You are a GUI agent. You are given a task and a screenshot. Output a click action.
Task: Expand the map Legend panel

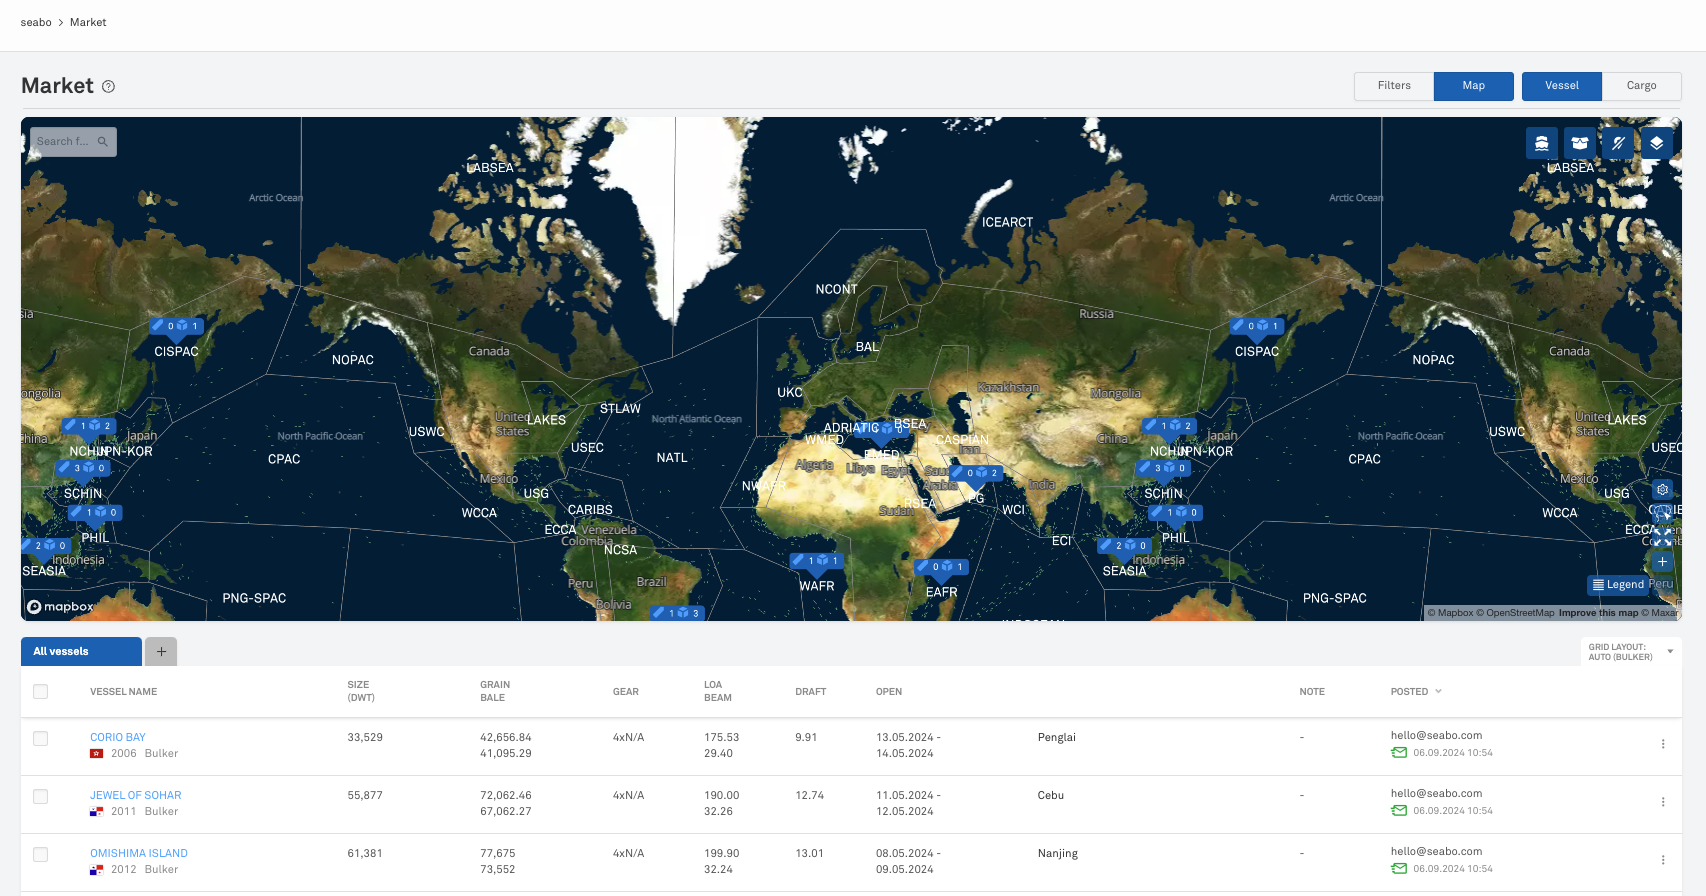tap(1617, 585)
